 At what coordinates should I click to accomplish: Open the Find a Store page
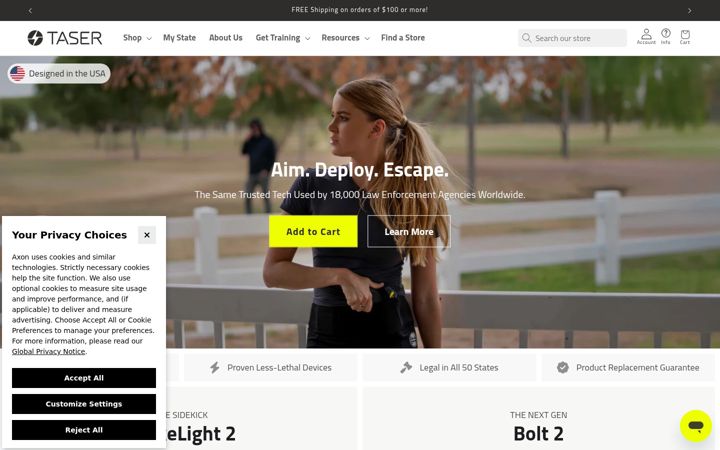click(x=403, y=38)
